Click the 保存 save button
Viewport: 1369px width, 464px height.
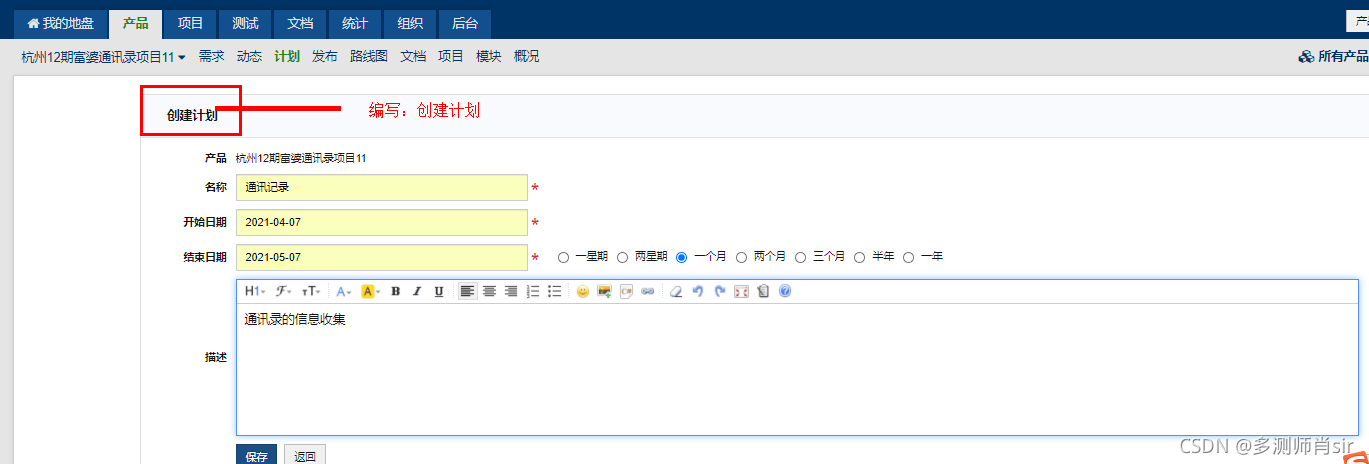coord(256,456)
